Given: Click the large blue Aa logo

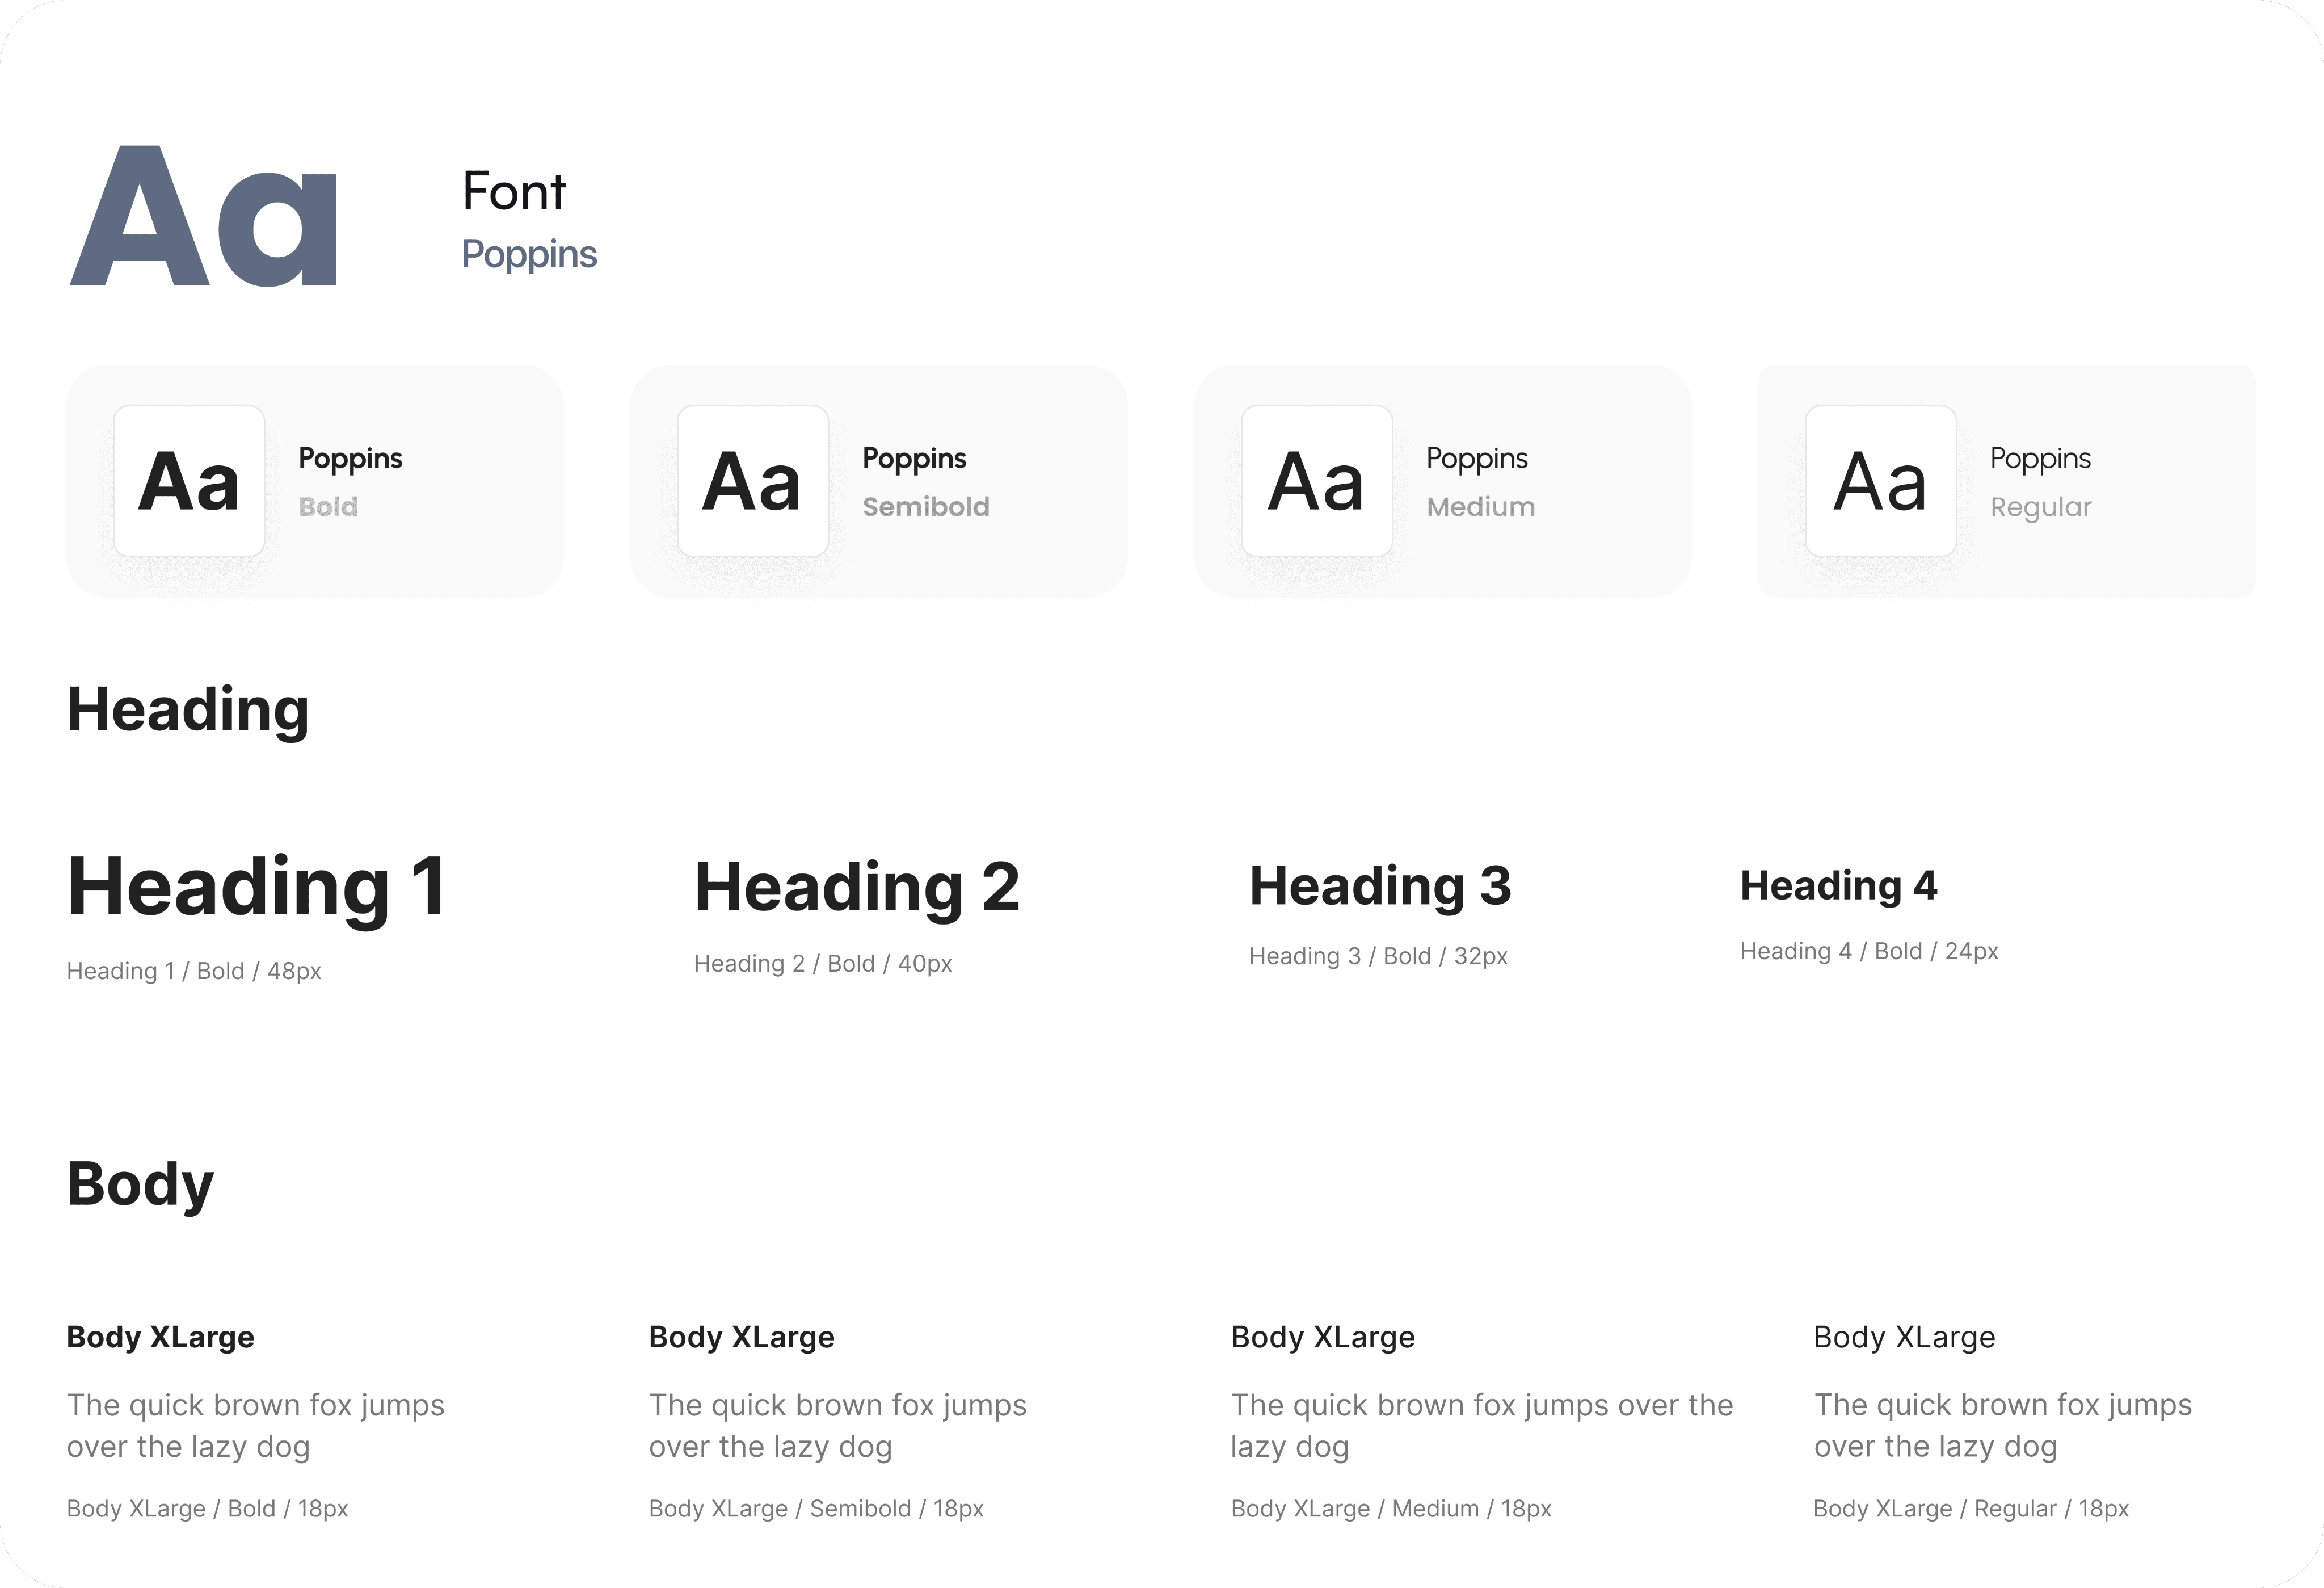Looking at the screenshot, I should tap(204, 217).
